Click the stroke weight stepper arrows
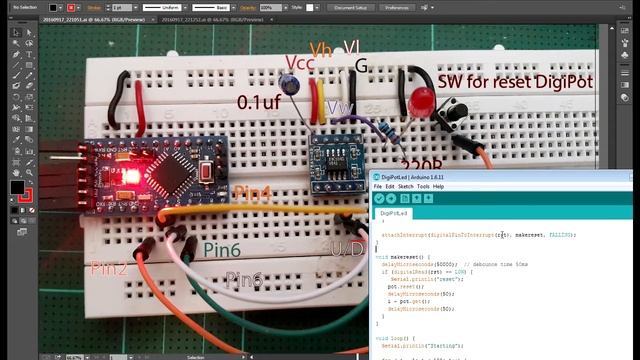This screenshot has height=360, width=640. coord(108,8)
